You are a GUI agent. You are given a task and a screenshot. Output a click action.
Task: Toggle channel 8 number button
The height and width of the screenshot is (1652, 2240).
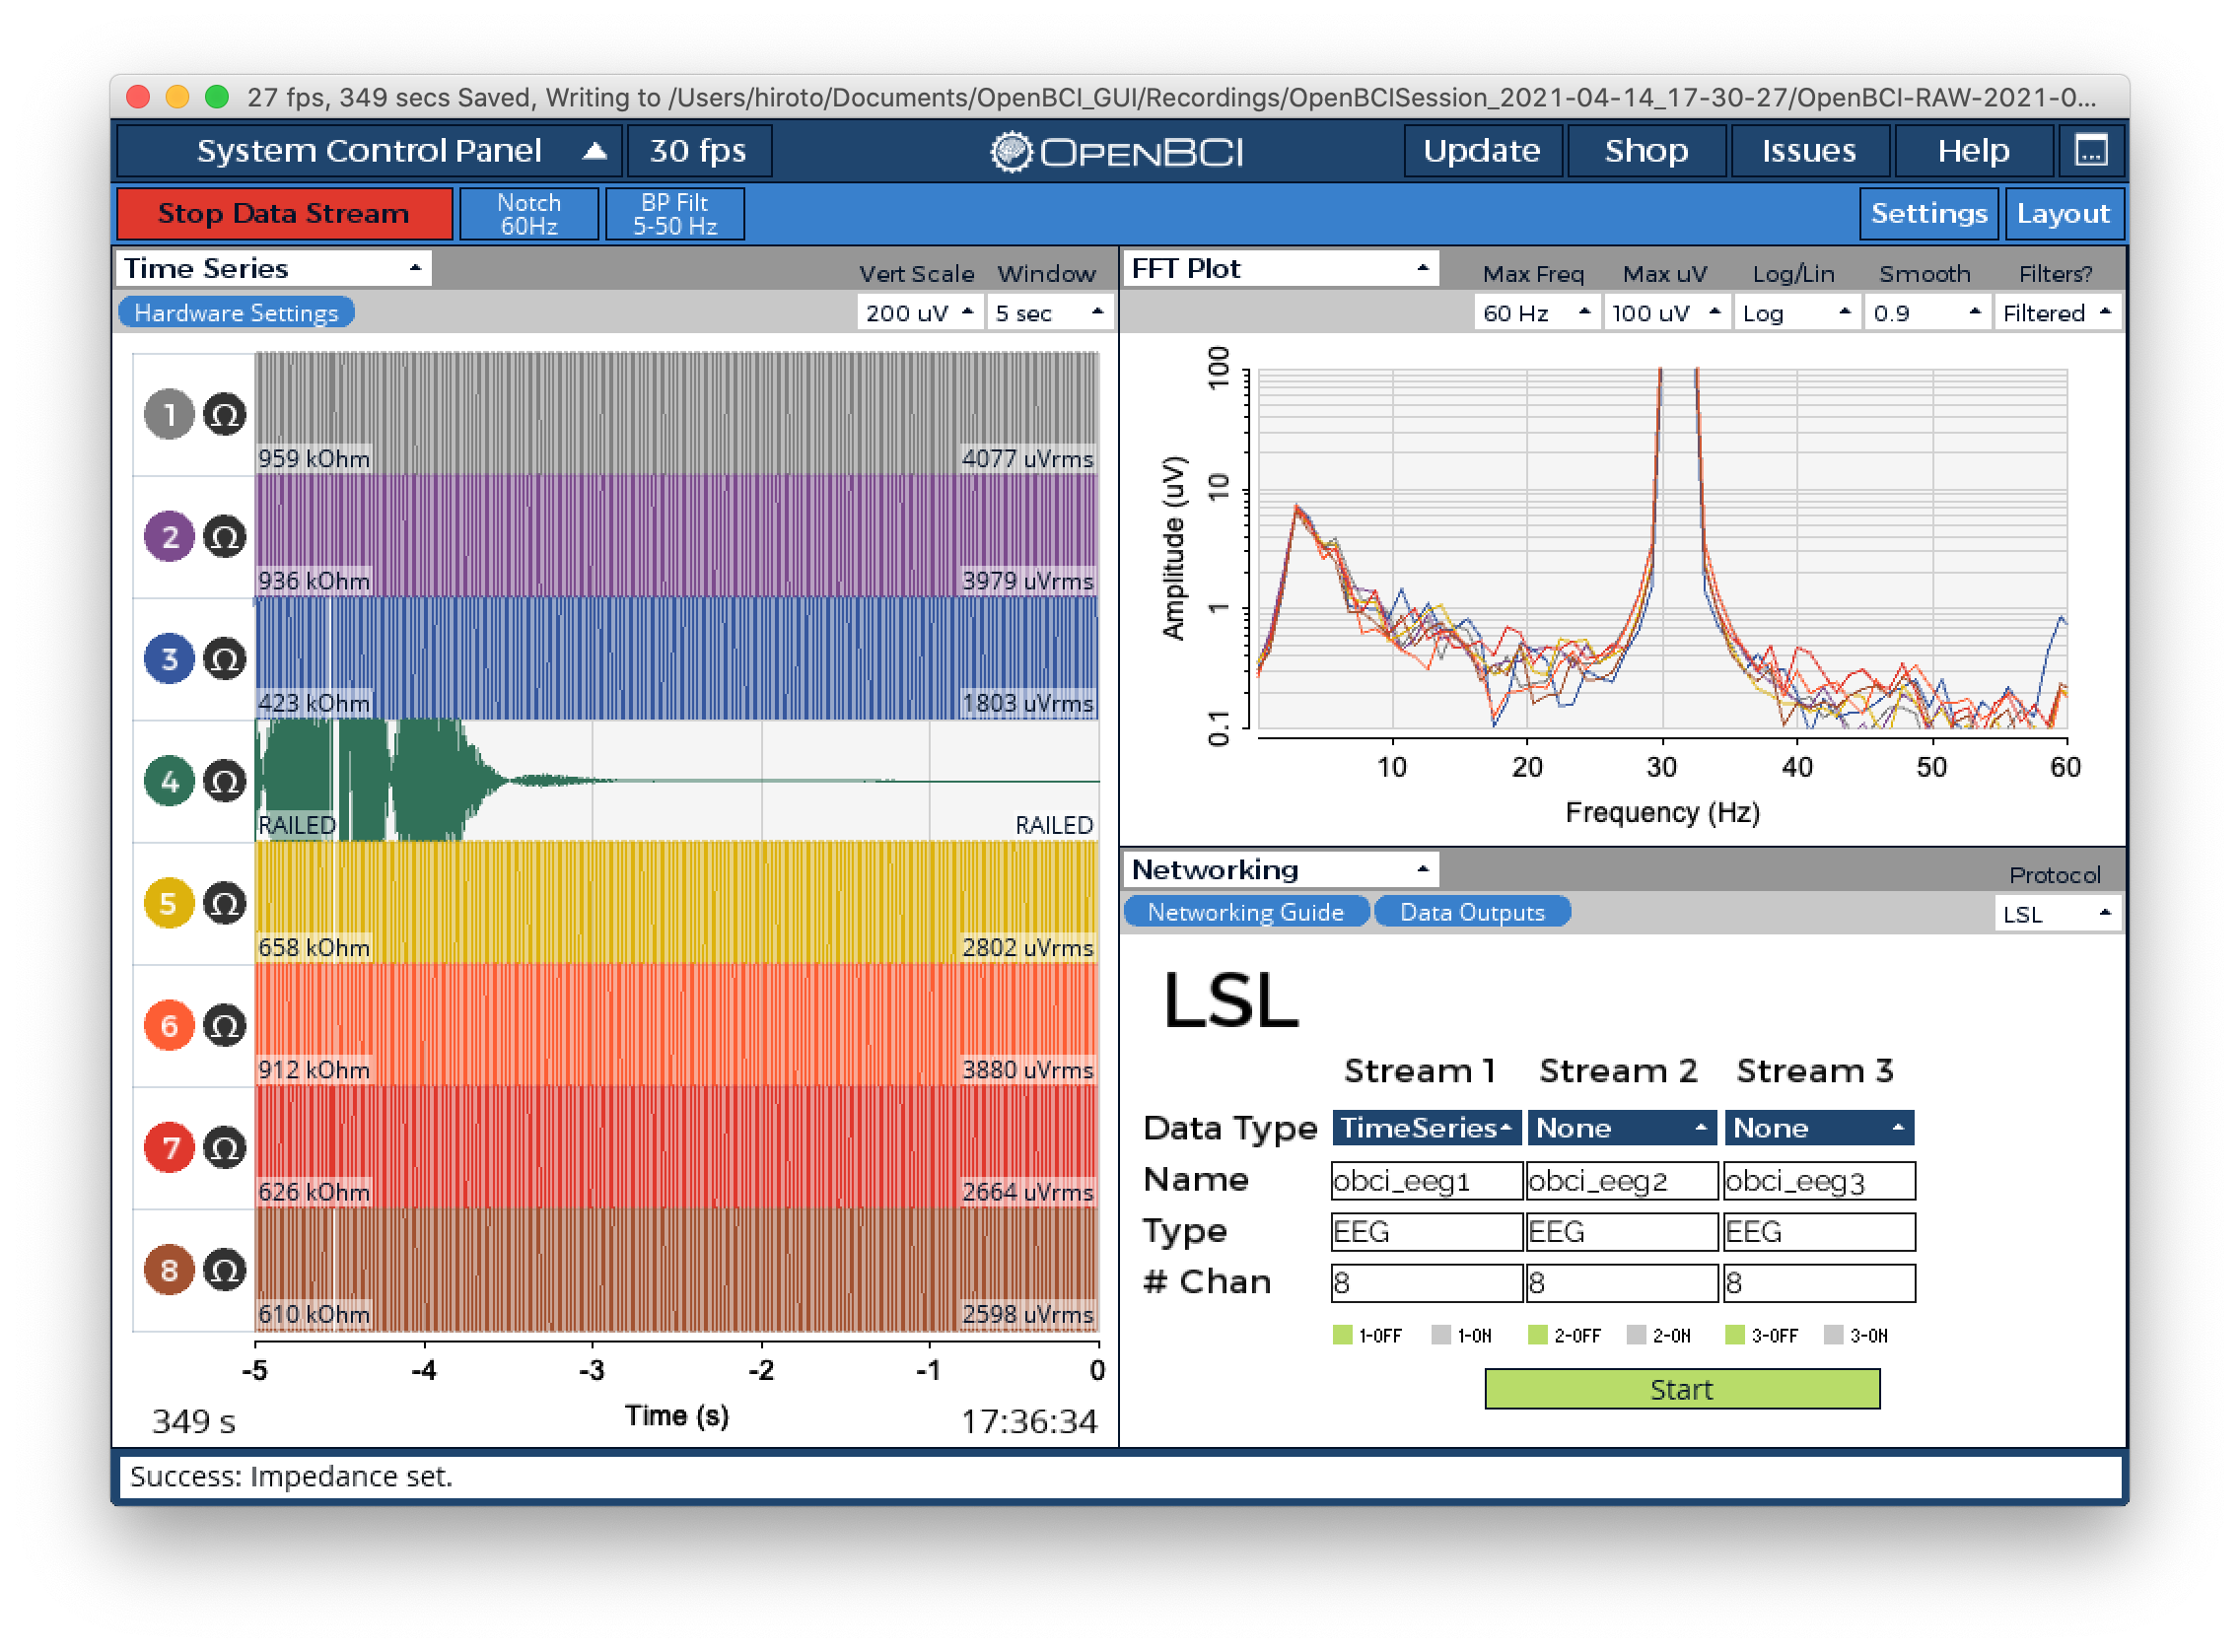click(169, 1270)
